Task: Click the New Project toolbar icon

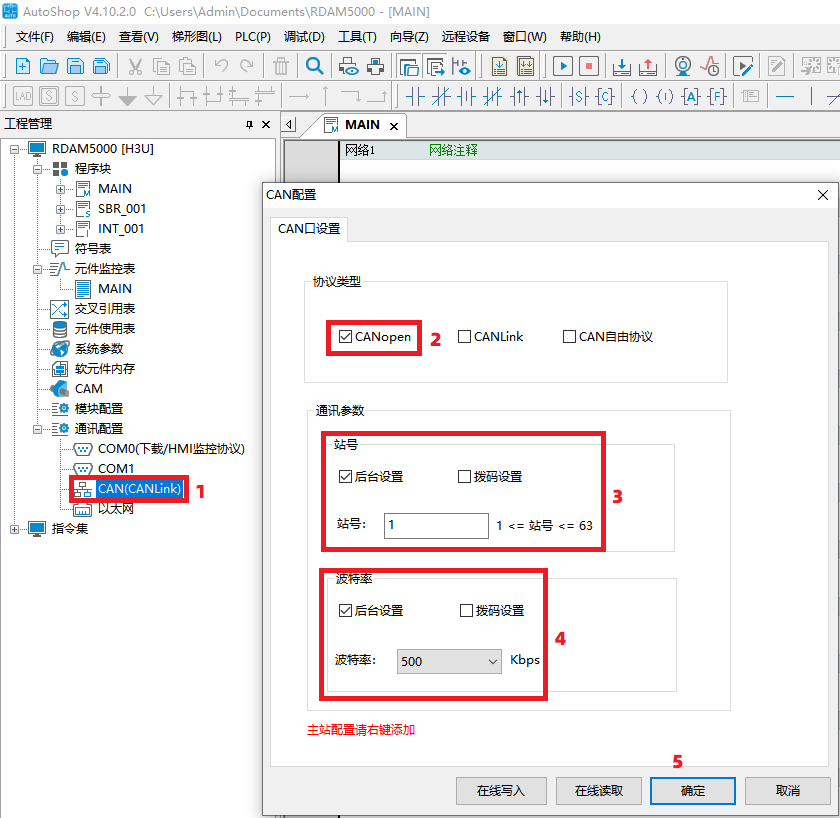Action: (x=23, y=67)
